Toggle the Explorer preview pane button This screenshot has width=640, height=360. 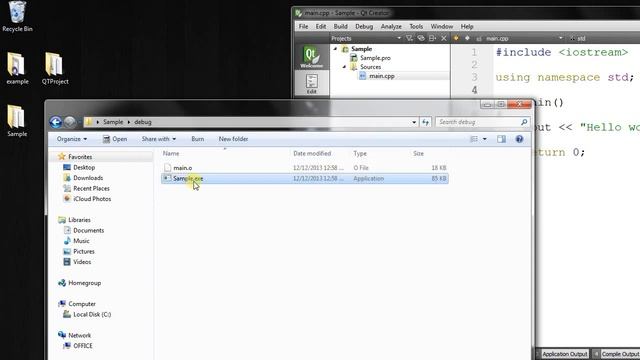pyautogui.click(x=501, y=139)
